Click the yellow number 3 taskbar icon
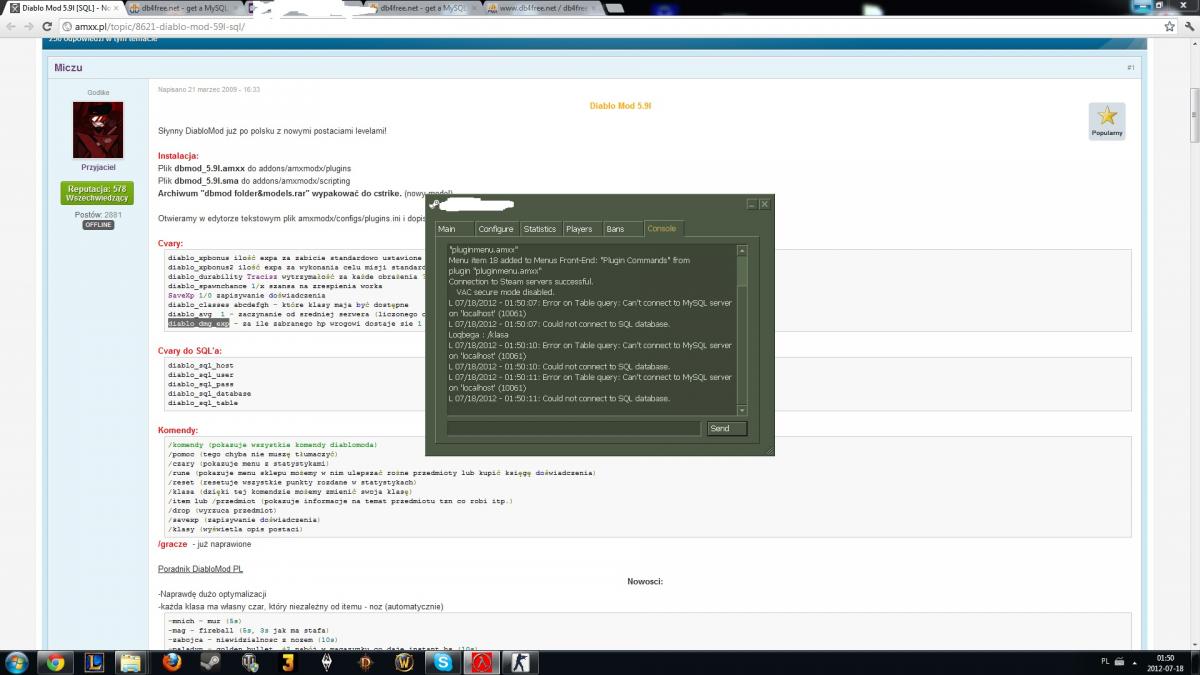1200x675 pixels. [288, 662]
